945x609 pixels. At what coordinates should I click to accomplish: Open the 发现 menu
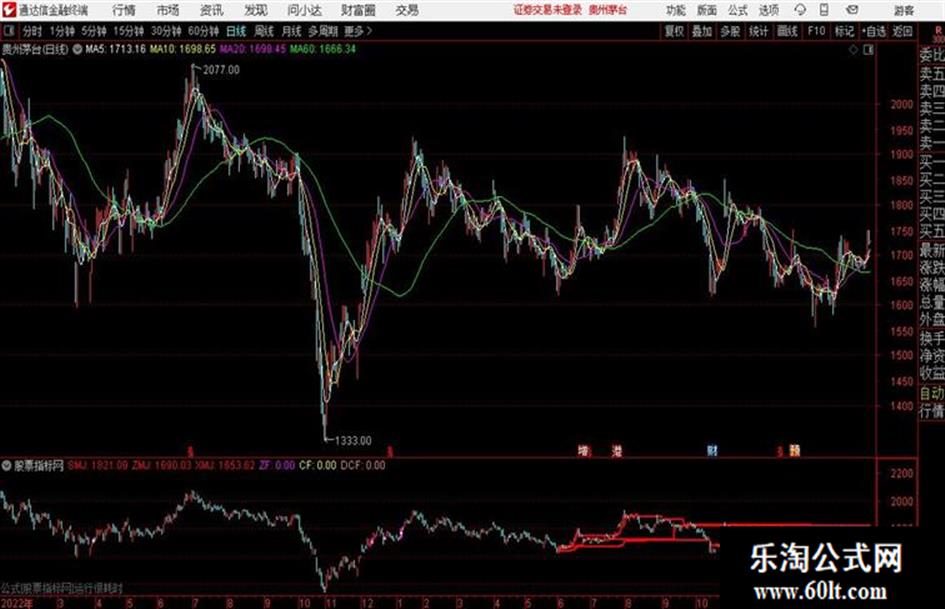256,10
